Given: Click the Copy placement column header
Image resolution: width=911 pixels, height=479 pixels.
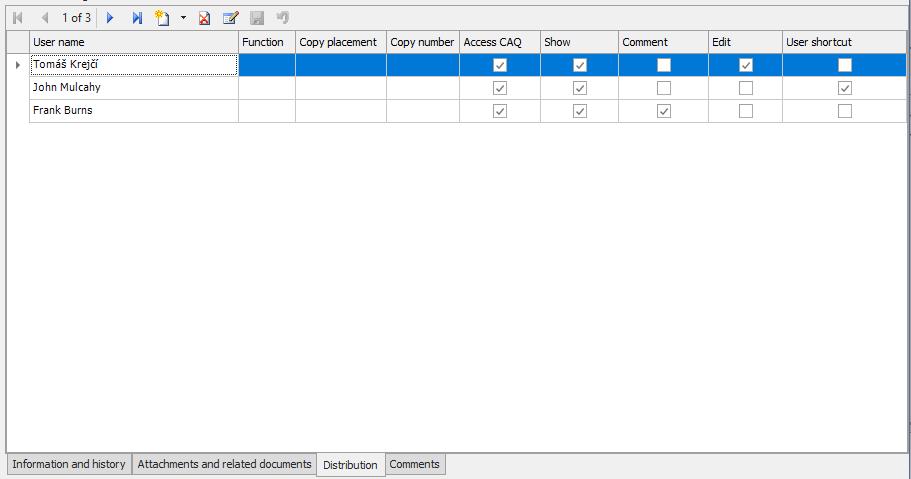Looking at the screenshot, I should pos(340,42).
